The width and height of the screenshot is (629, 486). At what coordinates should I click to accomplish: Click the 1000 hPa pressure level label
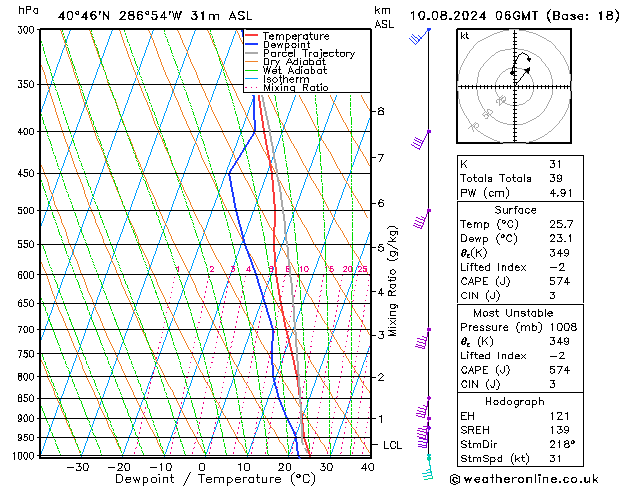[24, 456]
